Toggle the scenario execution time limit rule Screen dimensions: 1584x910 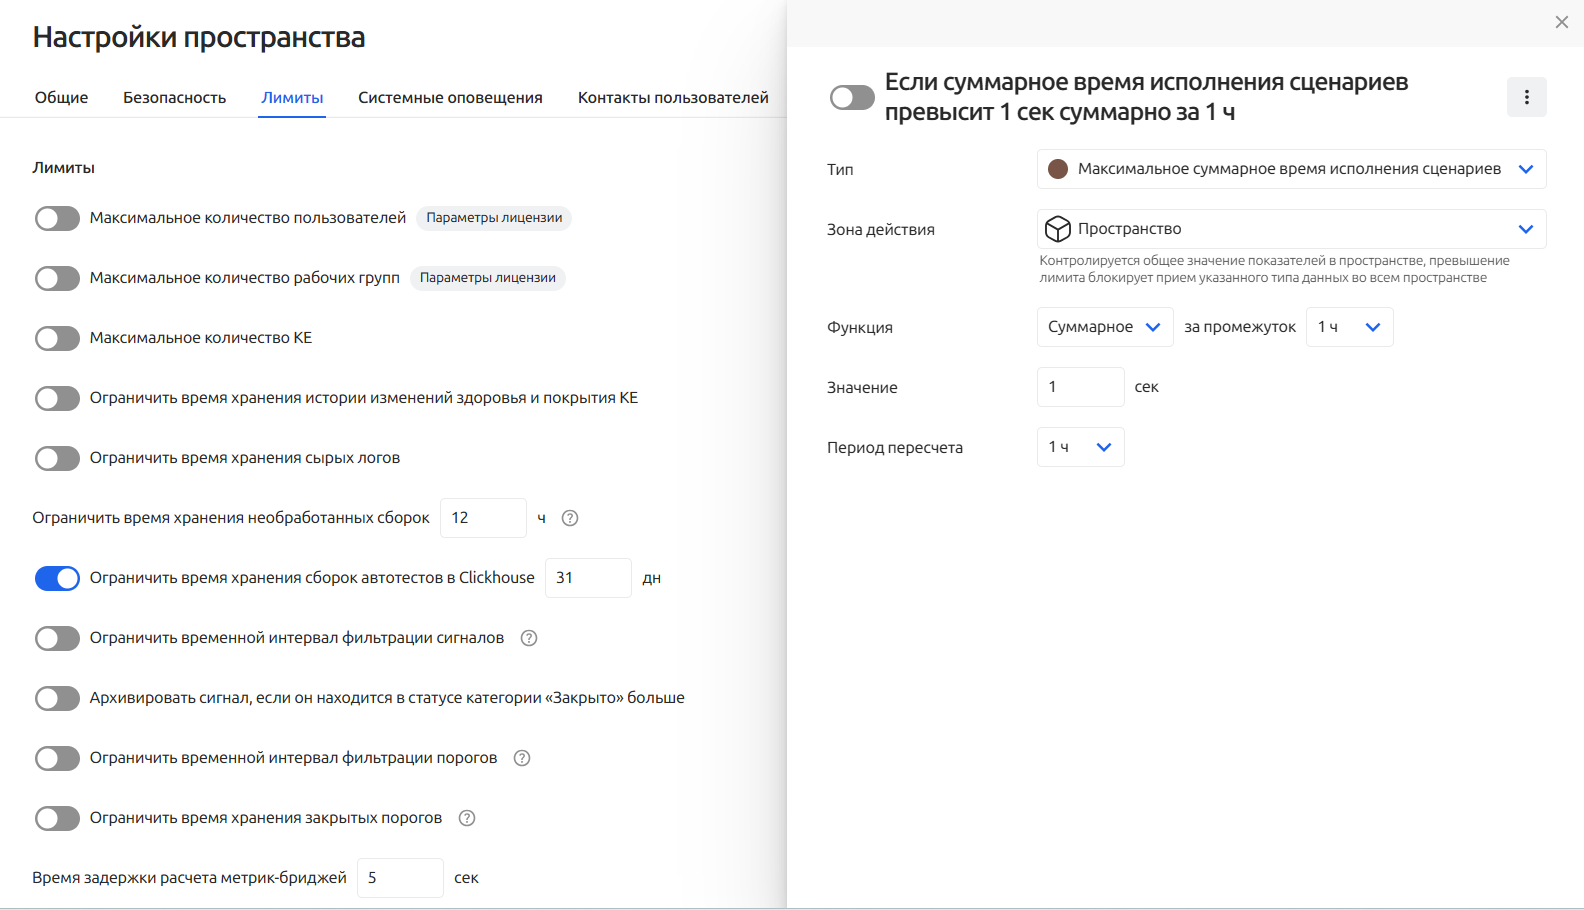(852, 97)
